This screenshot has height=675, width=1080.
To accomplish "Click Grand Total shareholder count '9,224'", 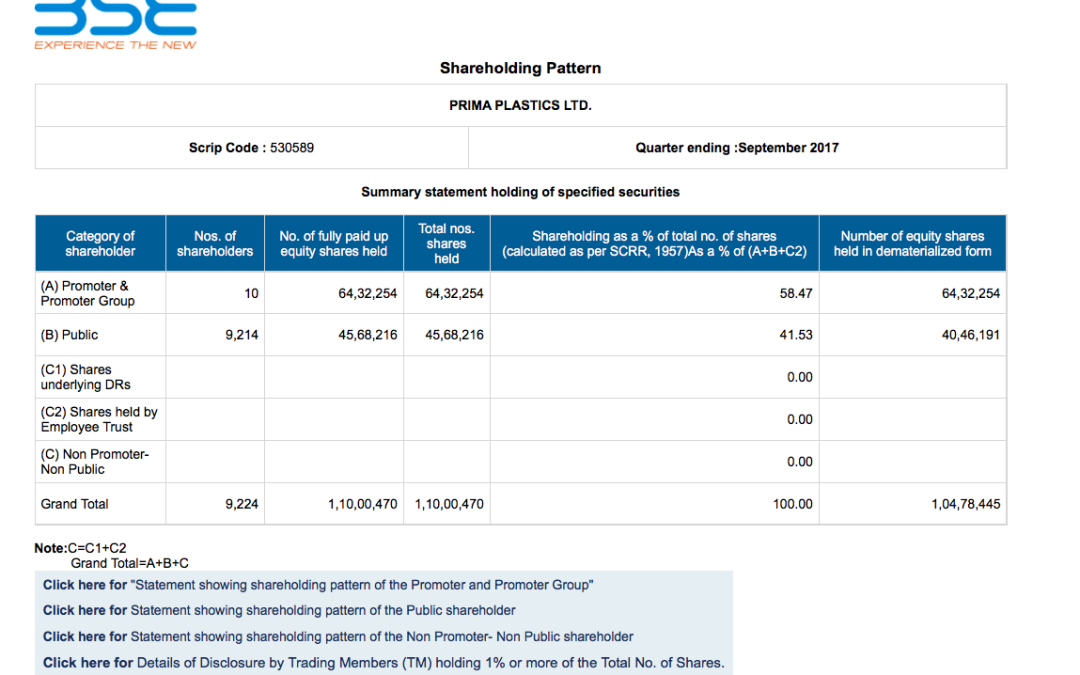I will [242, 504].
